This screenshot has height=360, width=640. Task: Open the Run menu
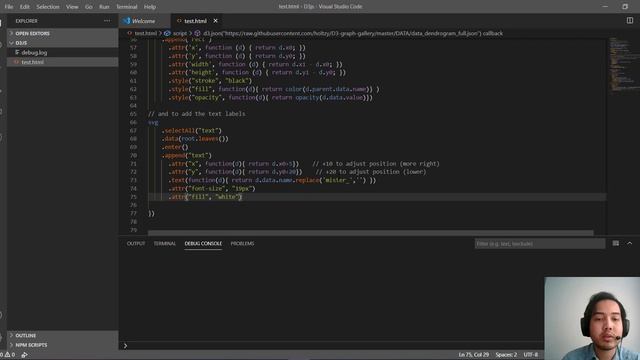tap(104, 7)
